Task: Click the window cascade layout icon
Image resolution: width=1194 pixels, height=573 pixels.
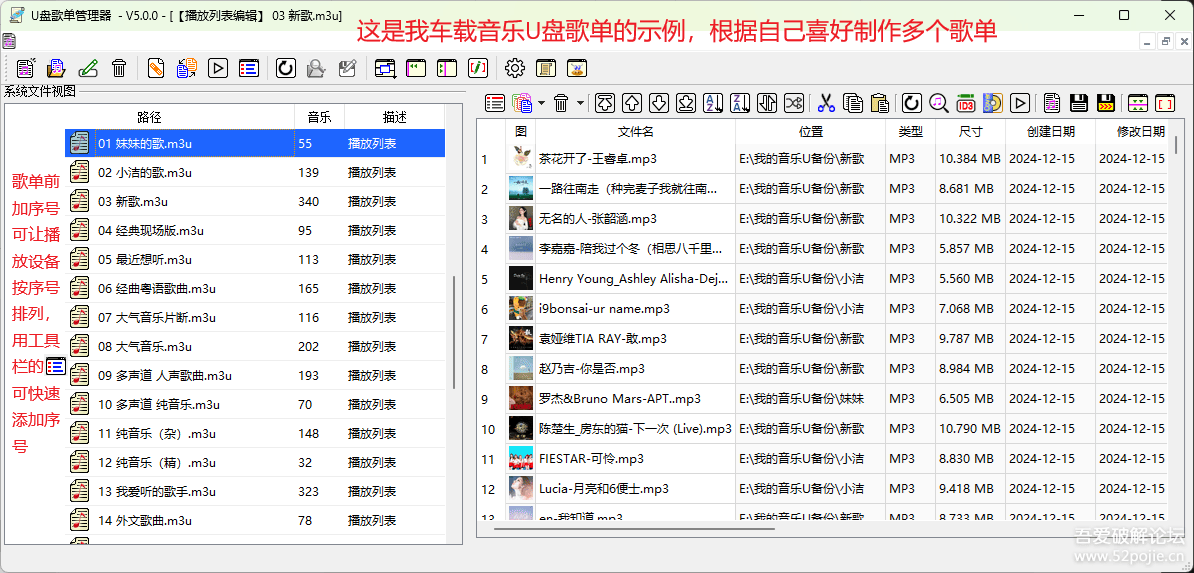Action: [385, 68]
